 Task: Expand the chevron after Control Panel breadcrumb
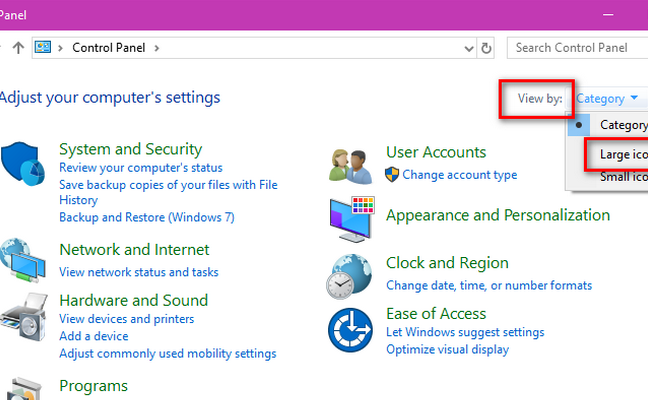coord(157,48)
